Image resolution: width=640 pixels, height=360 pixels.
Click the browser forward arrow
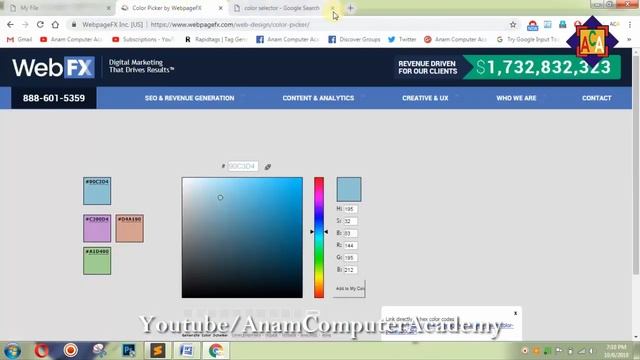25,24
